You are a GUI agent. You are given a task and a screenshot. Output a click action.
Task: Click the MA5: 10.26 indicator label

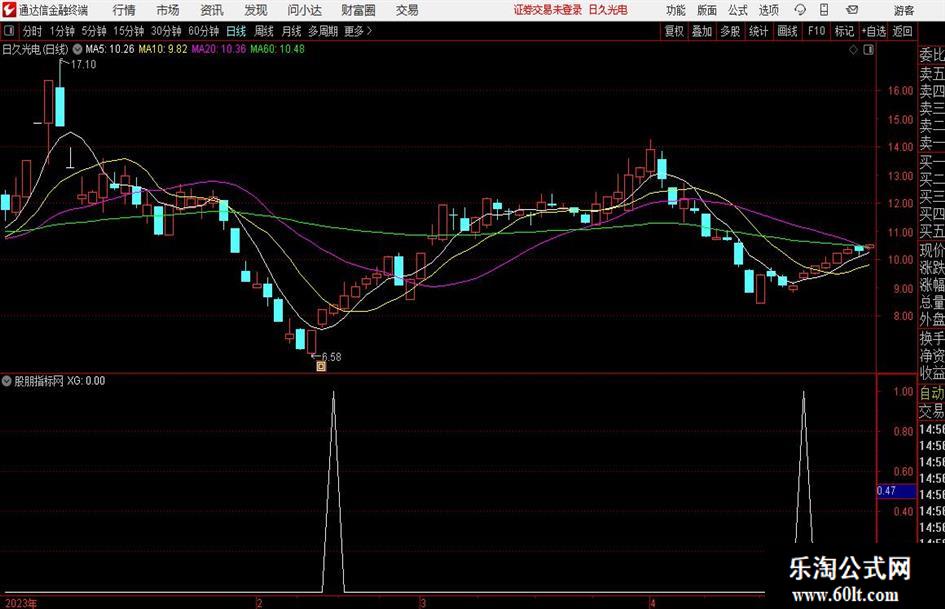pos(110,49)
